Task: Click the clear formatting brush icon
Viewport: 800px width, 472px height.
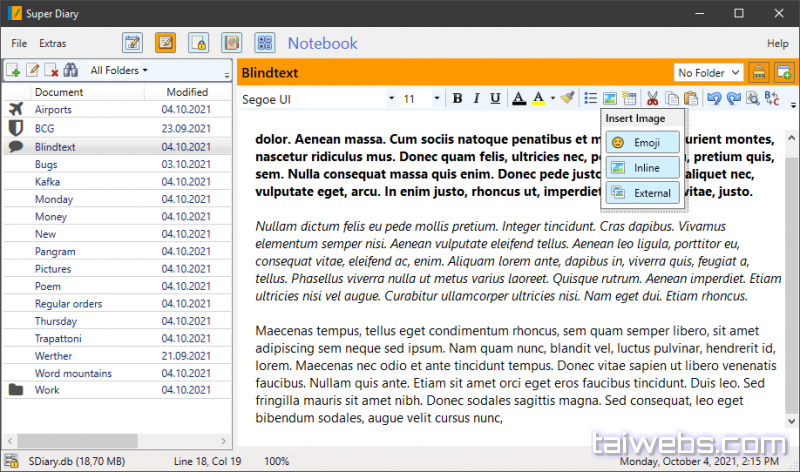Action: click(x=567, y=98)
